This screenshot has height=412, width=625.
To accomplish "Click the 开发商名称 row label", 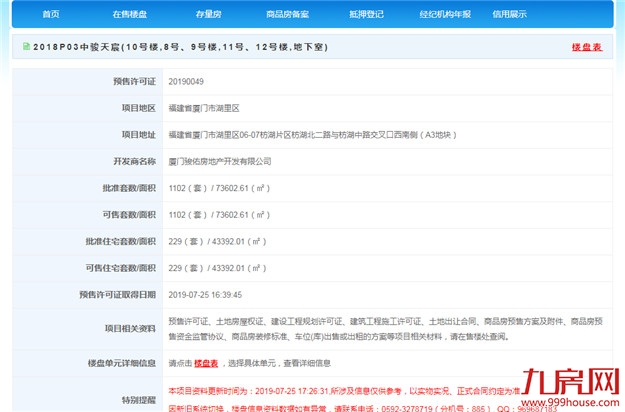I will (x=135, y=161).
